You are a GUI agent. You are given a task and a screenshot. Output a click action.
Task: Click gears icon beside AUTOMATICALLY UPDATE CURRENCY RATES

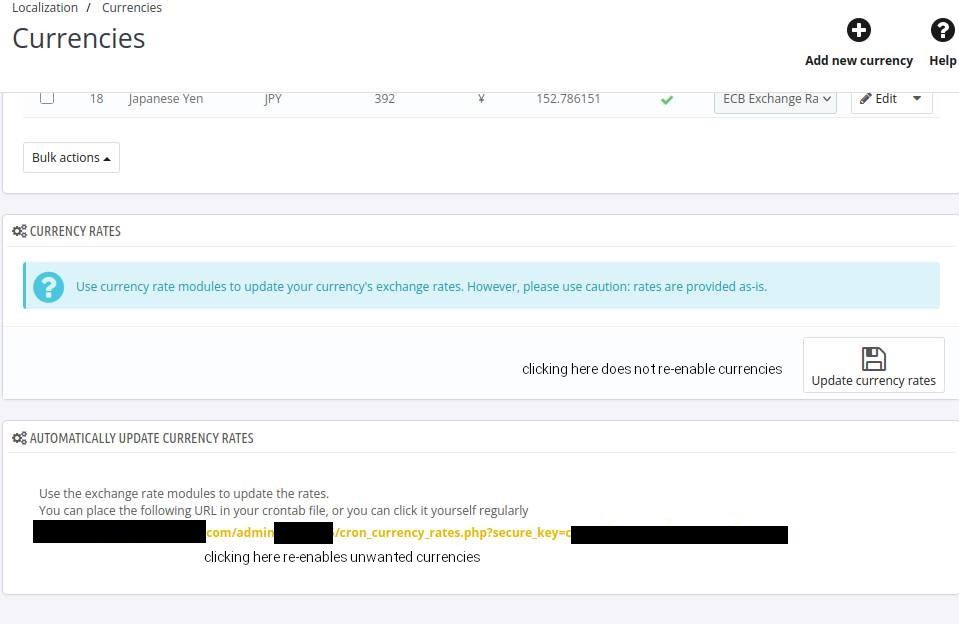coord(19,438)
